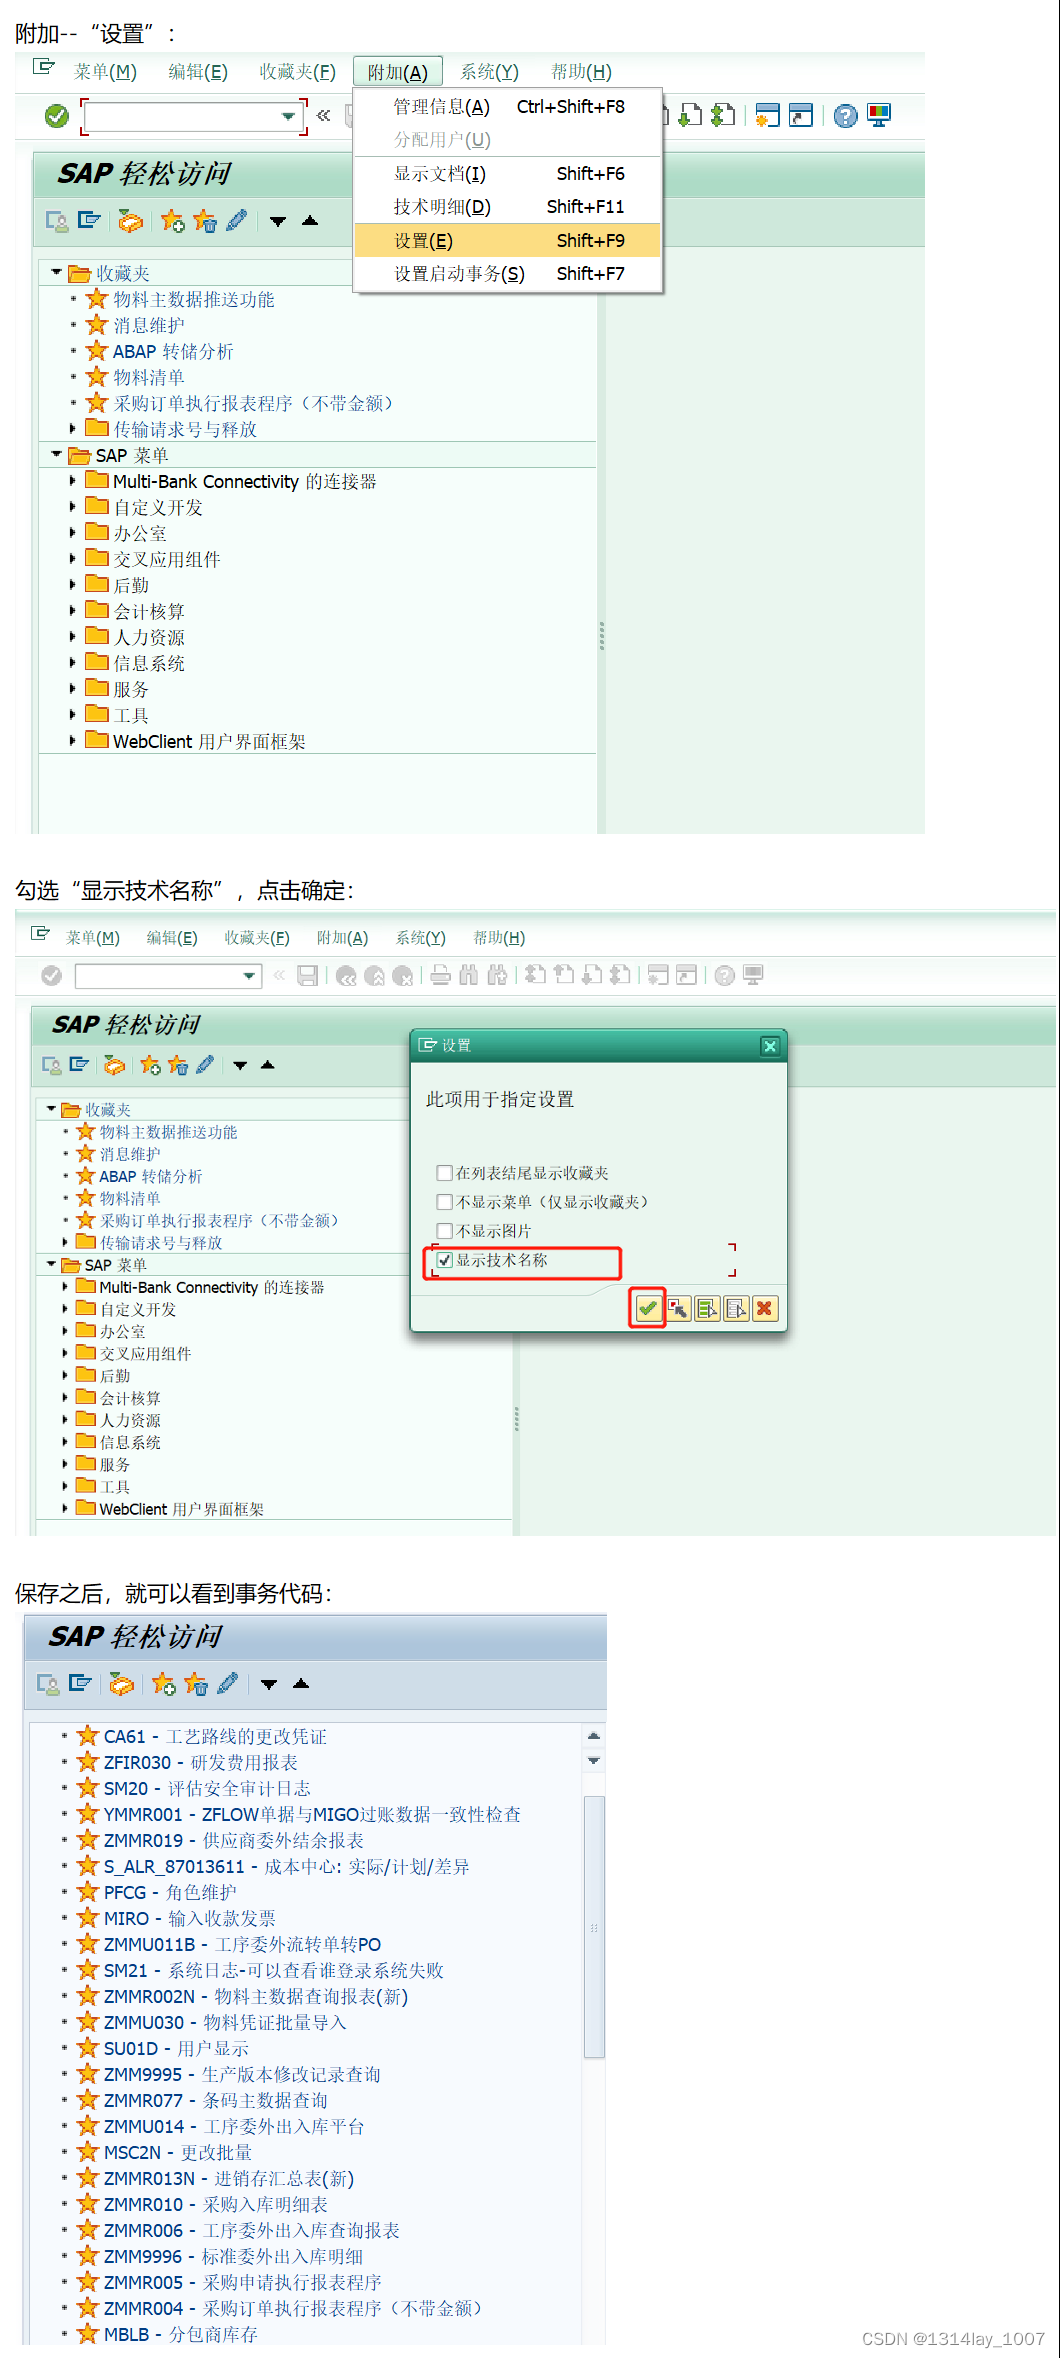Viewport: 1060px width, 2358px height.
Task: Click green Enter checkmark beside active command field
Action: tap(57, 116)
